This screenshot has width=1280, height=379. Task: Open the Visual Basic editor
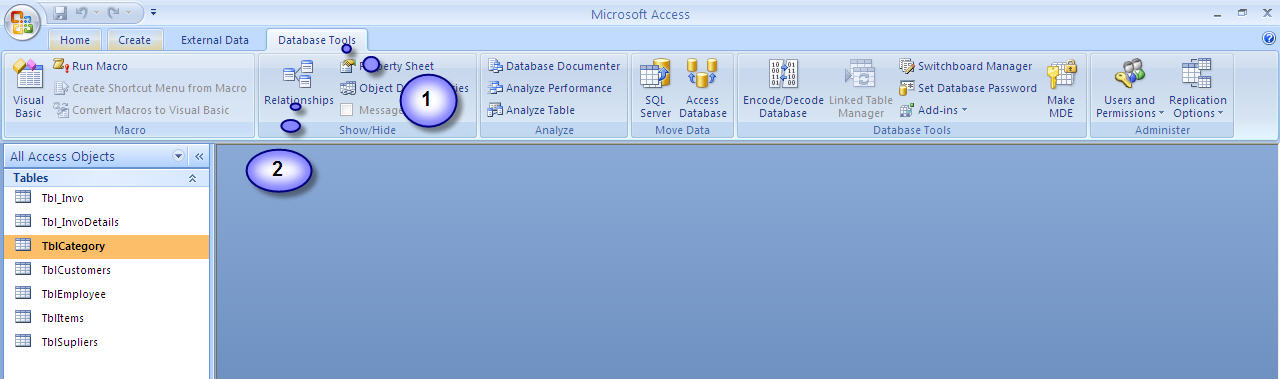[x=28, y=88]
